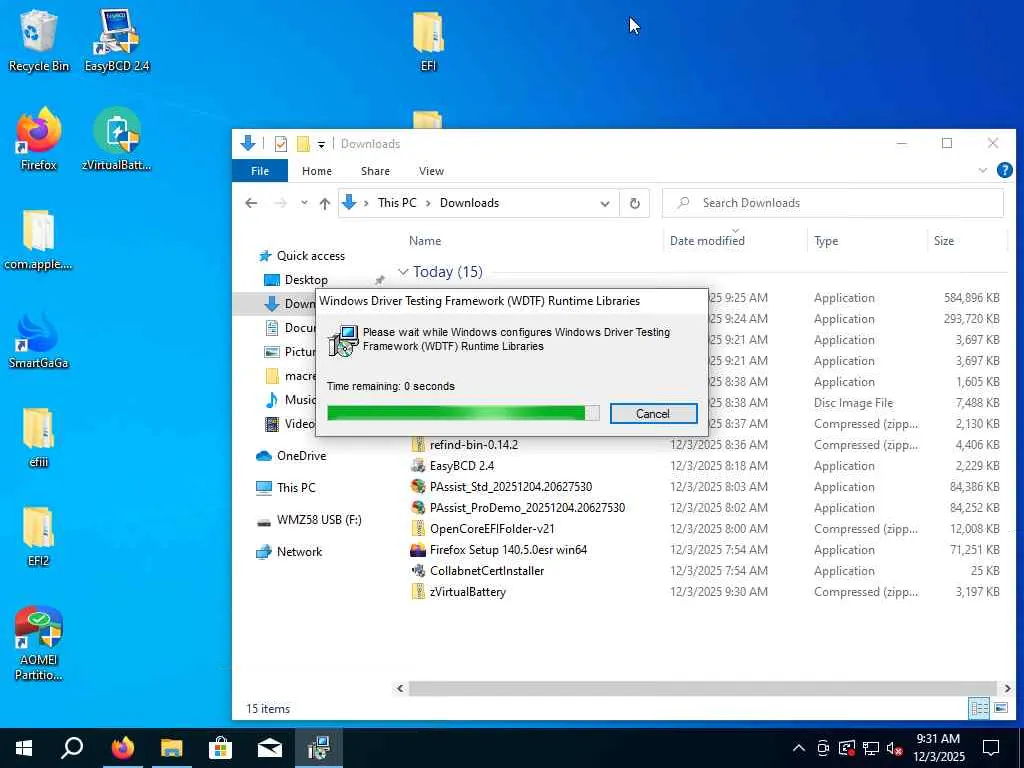
Task: Expand the ribbon chevron
Action: pos(982,170)
